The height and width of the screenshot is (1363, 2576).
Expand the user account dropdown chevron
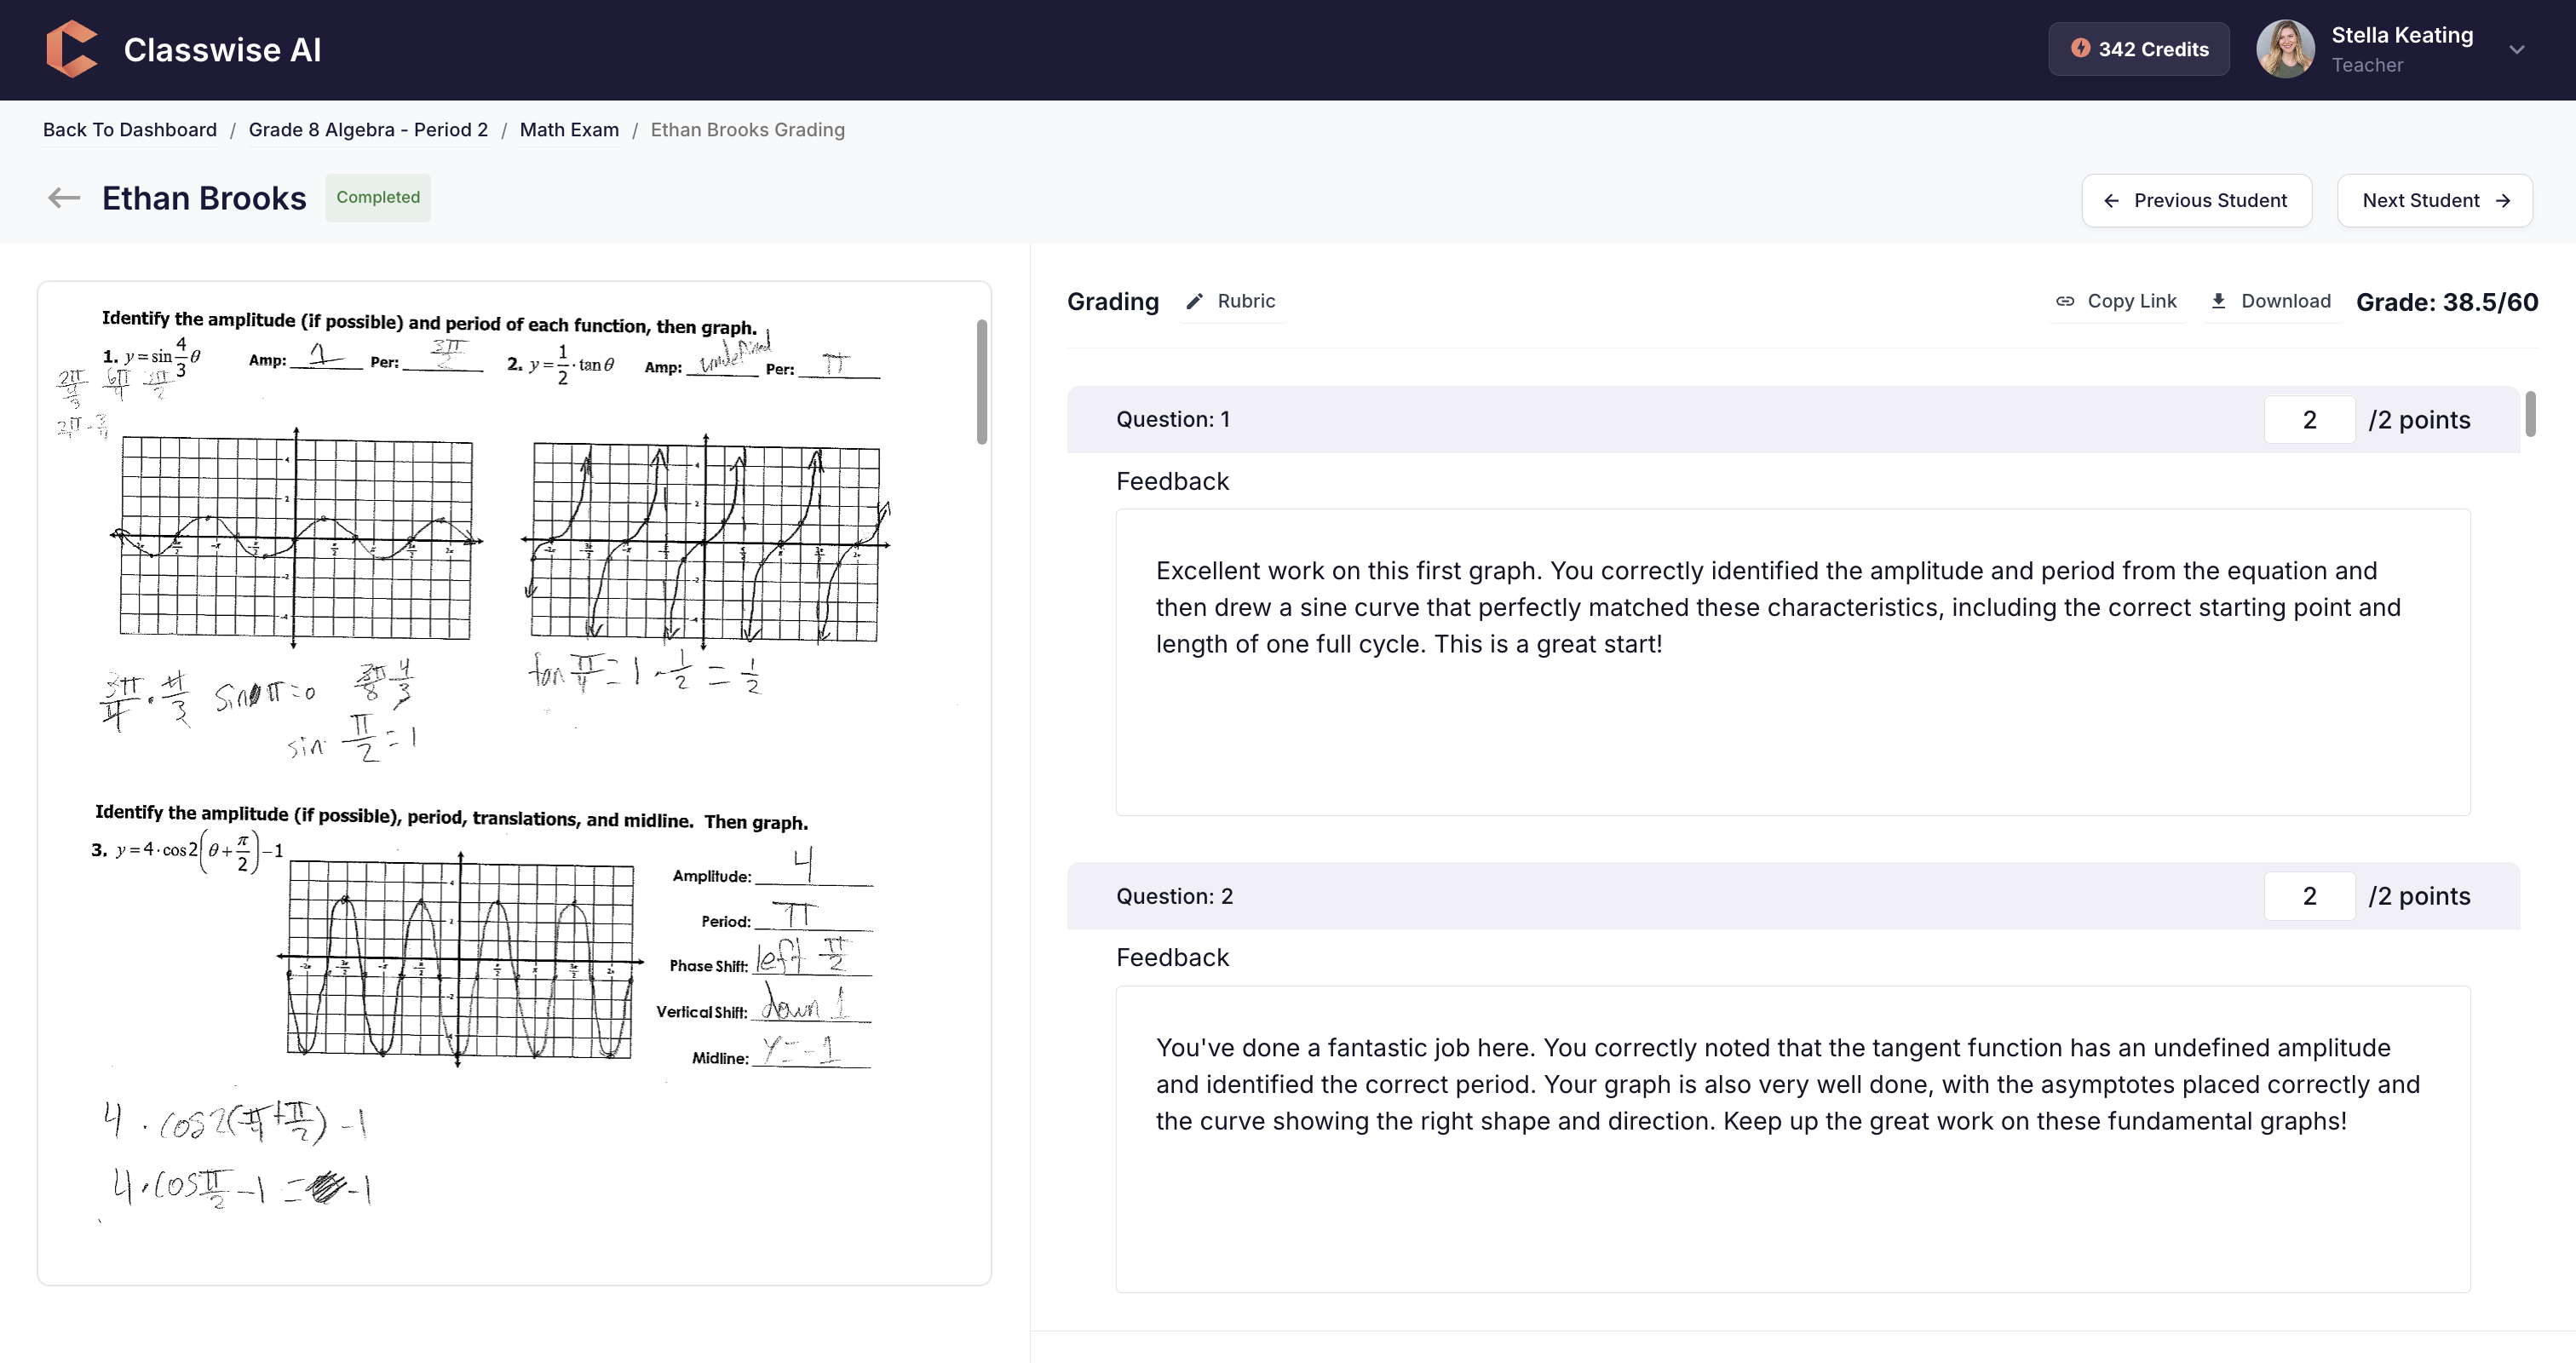(2517, 49)
